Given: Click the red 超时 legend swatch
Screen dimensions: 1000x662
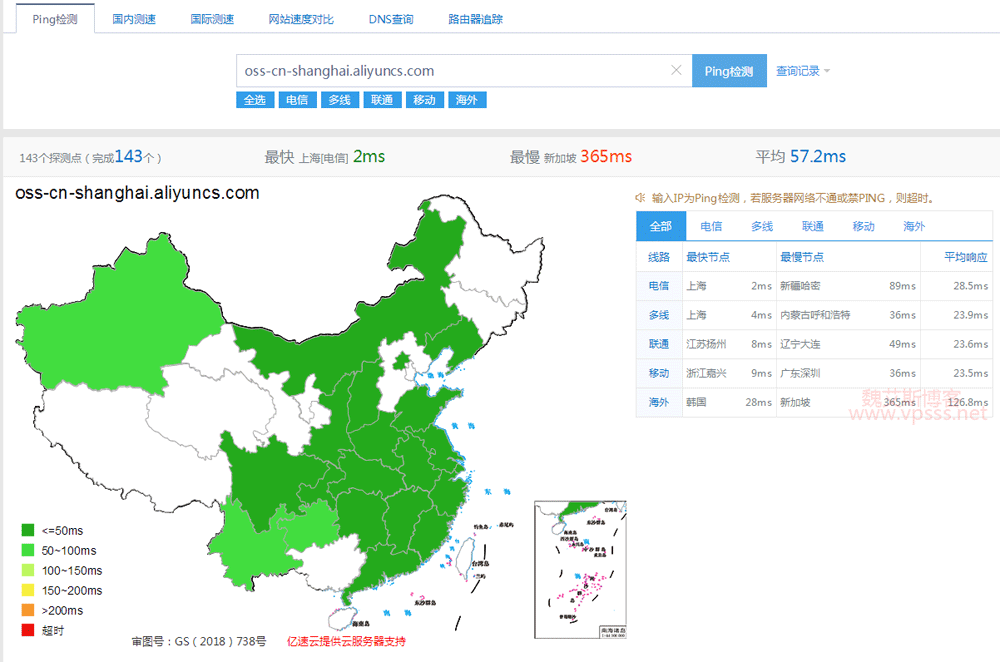Looking at the screenshot, I should tap(28, 630).
